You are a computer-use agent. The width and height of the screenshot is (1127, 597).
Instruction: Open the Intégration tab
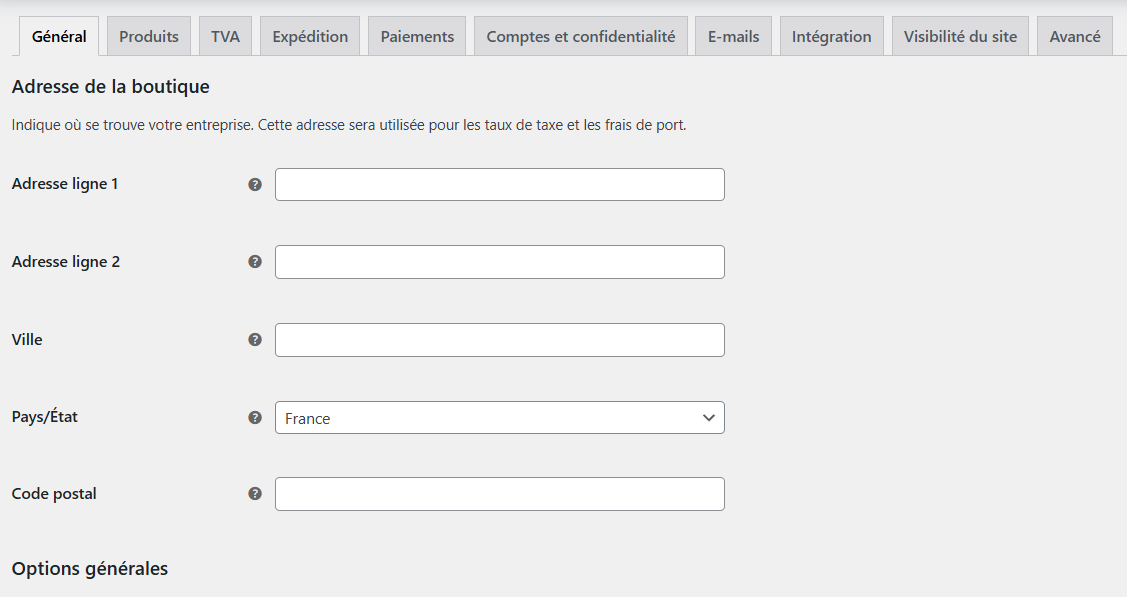coord(831,35)
